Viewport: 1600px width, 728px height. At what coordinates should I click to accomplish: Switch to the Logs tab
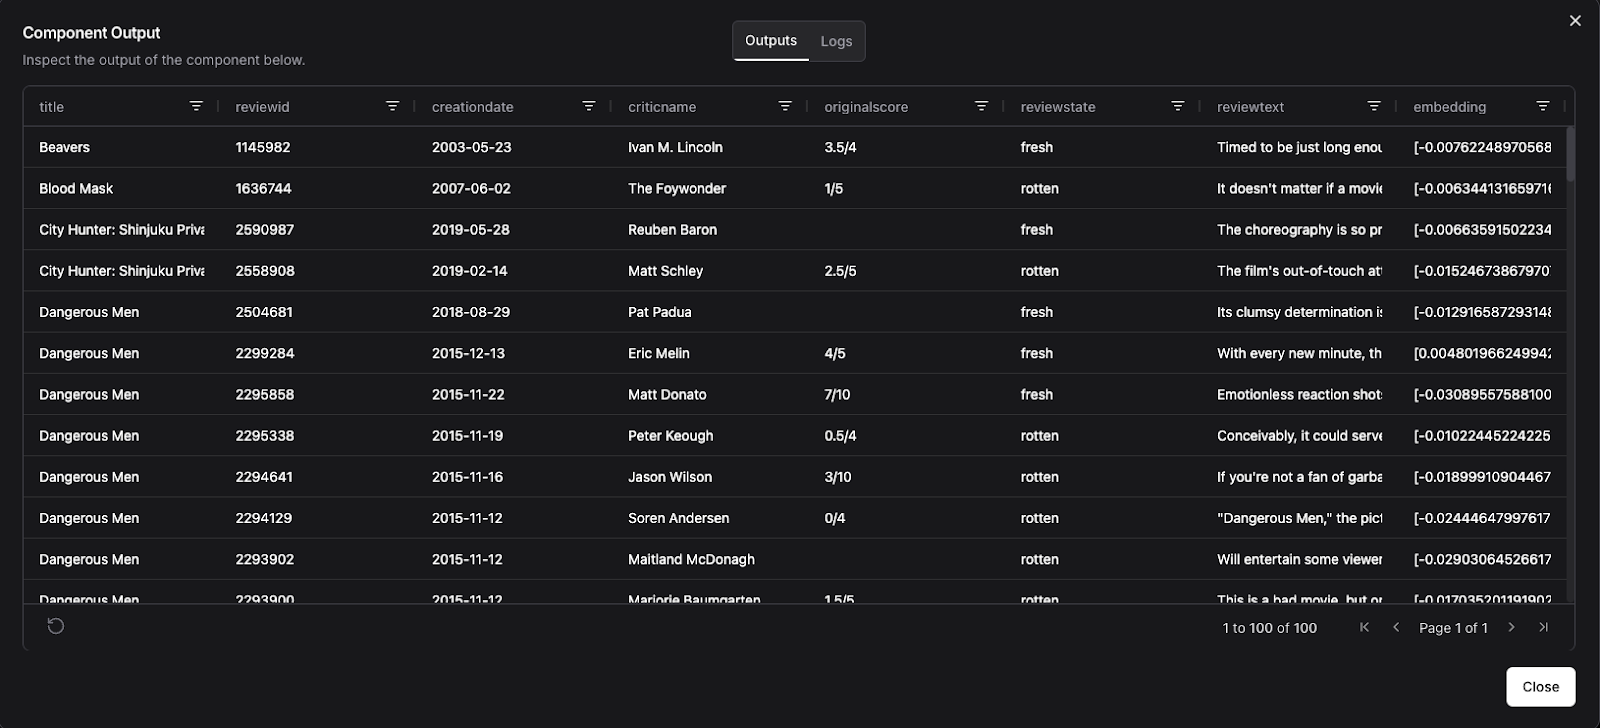pos(836,41)
